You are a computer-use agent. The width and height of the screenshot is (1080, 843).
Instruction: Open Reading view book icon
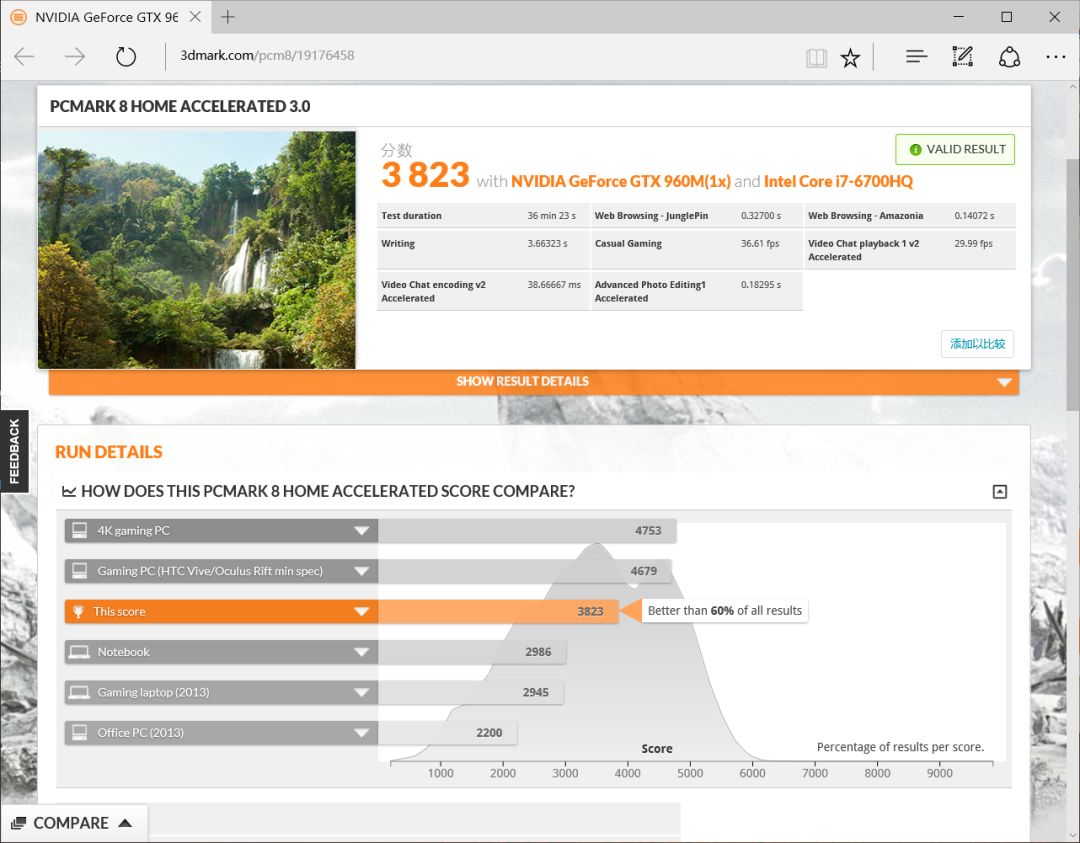(x=817, y=58)
